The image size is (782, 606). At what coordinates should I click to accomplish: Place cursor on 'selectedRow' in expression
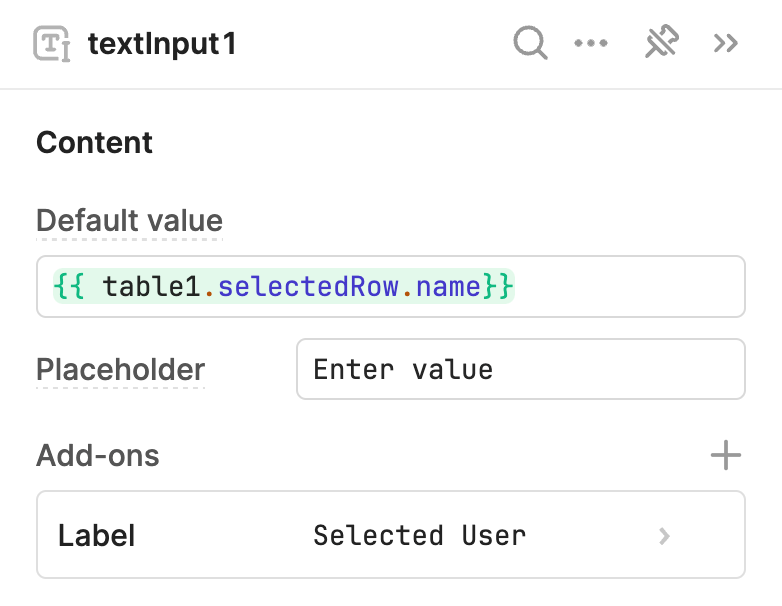pos(308,286)
